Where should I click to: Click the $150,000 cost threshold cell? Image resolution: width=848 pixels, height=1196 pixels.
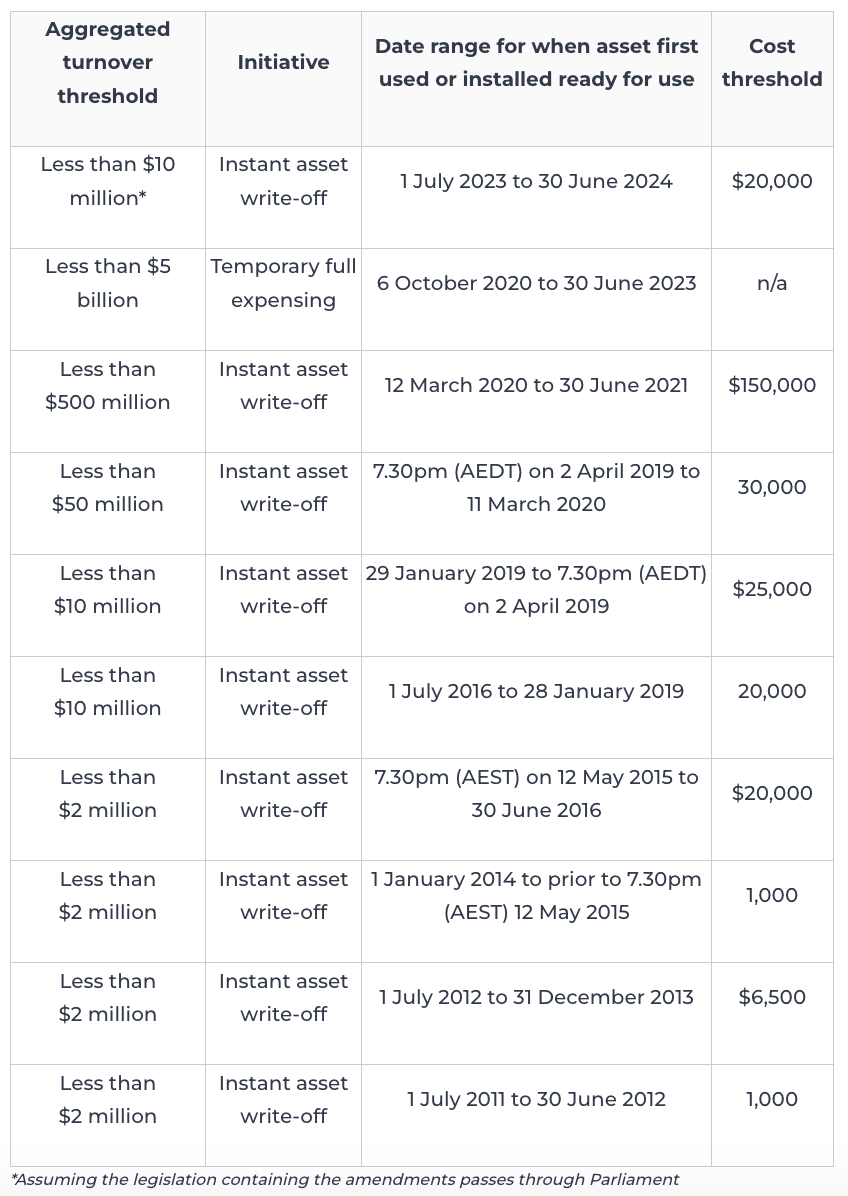772,385
